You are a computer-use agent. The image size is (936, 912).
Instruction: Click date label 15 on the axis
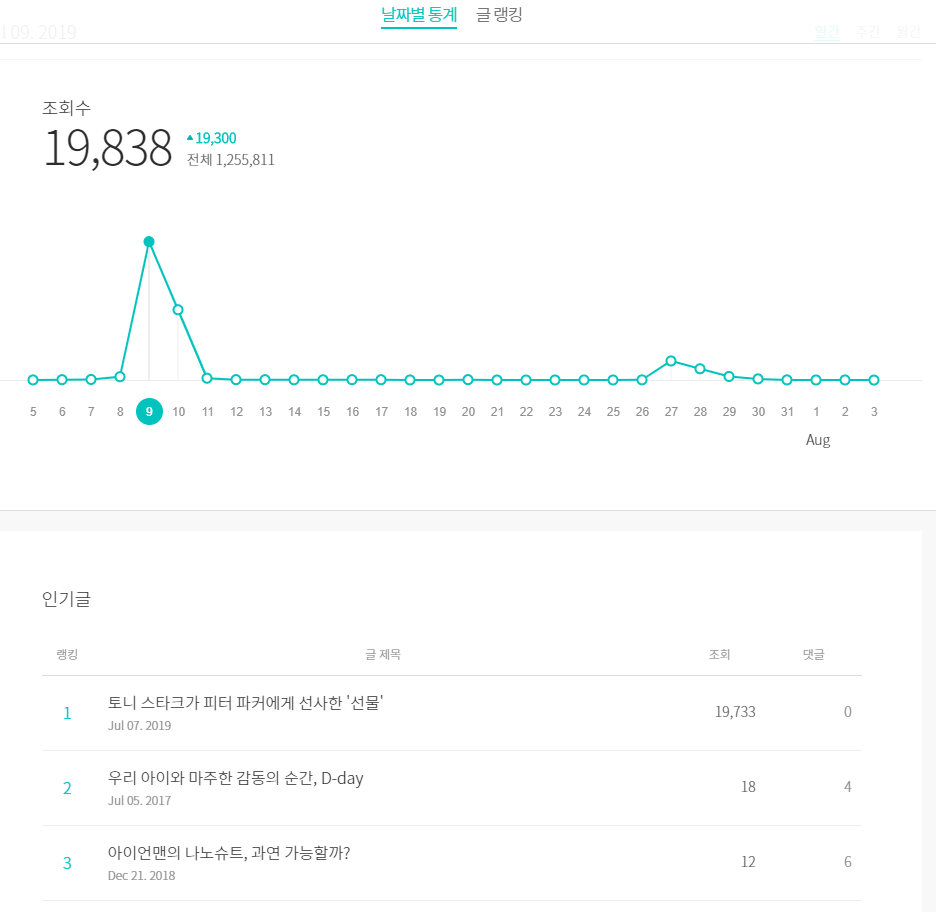click(324, 412)
